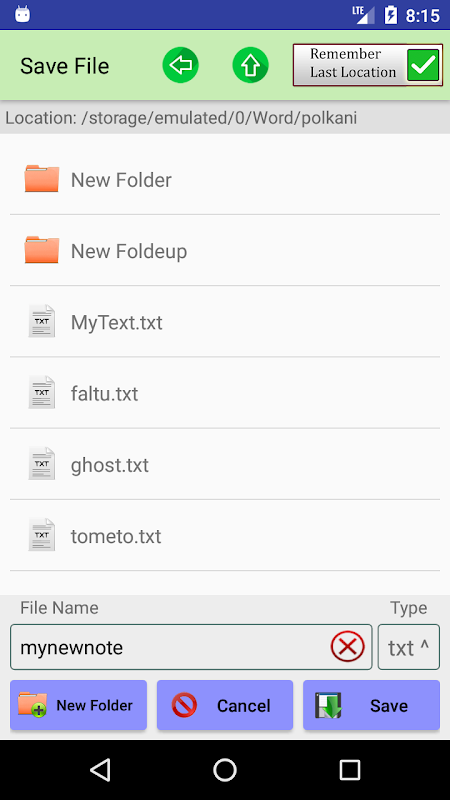Open the txt file type dropdown

click(x=409, y=647)
